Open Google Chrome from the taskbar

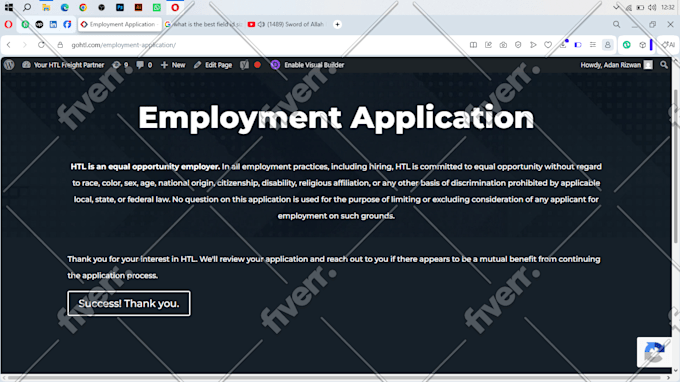(x=83, y=7)
